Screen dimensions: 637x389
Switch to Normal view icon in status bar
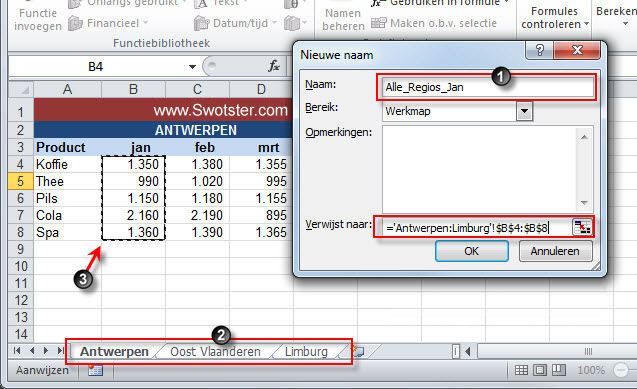(x=521, y=370)
